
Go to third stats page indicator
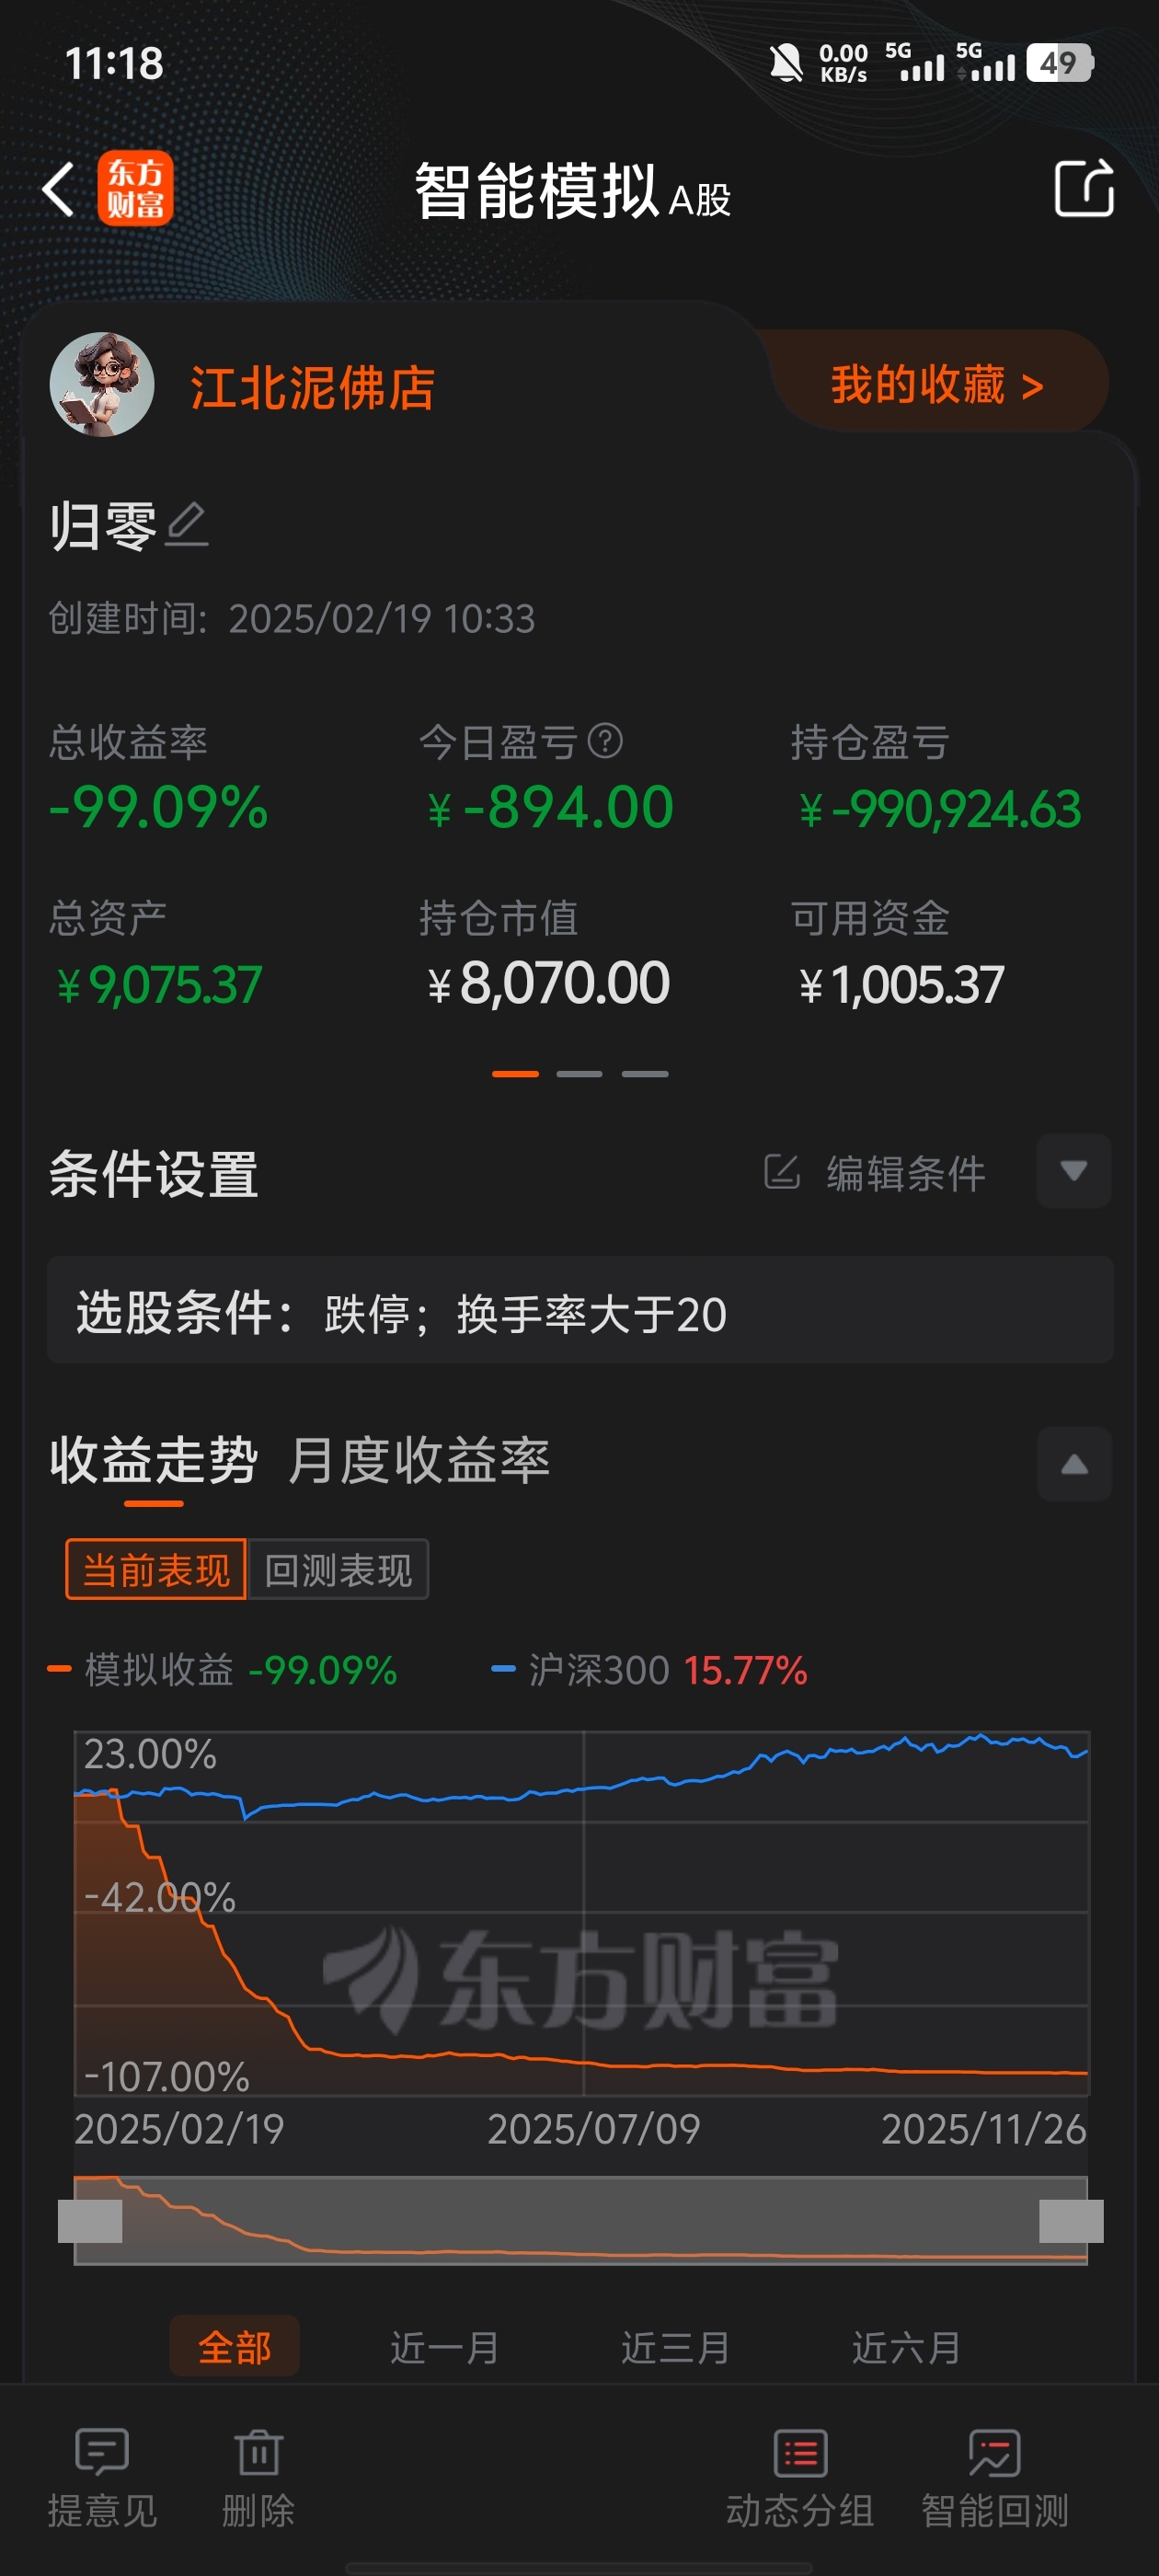(645, 1074)
